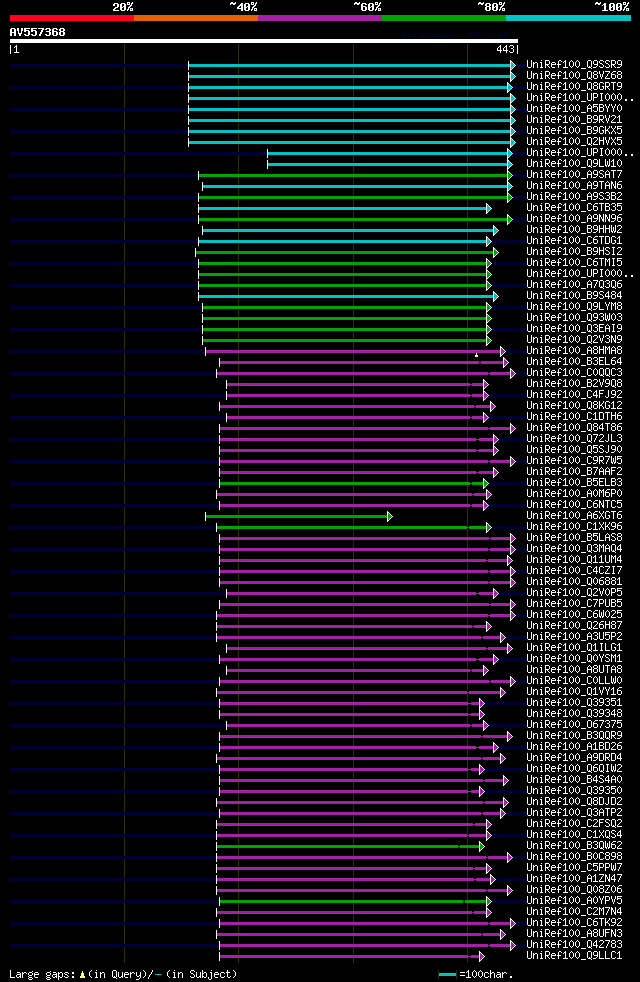Click the UniRef100_A1ZN47 label
Viewport: 640px width, 982px height.
point(574,879)
